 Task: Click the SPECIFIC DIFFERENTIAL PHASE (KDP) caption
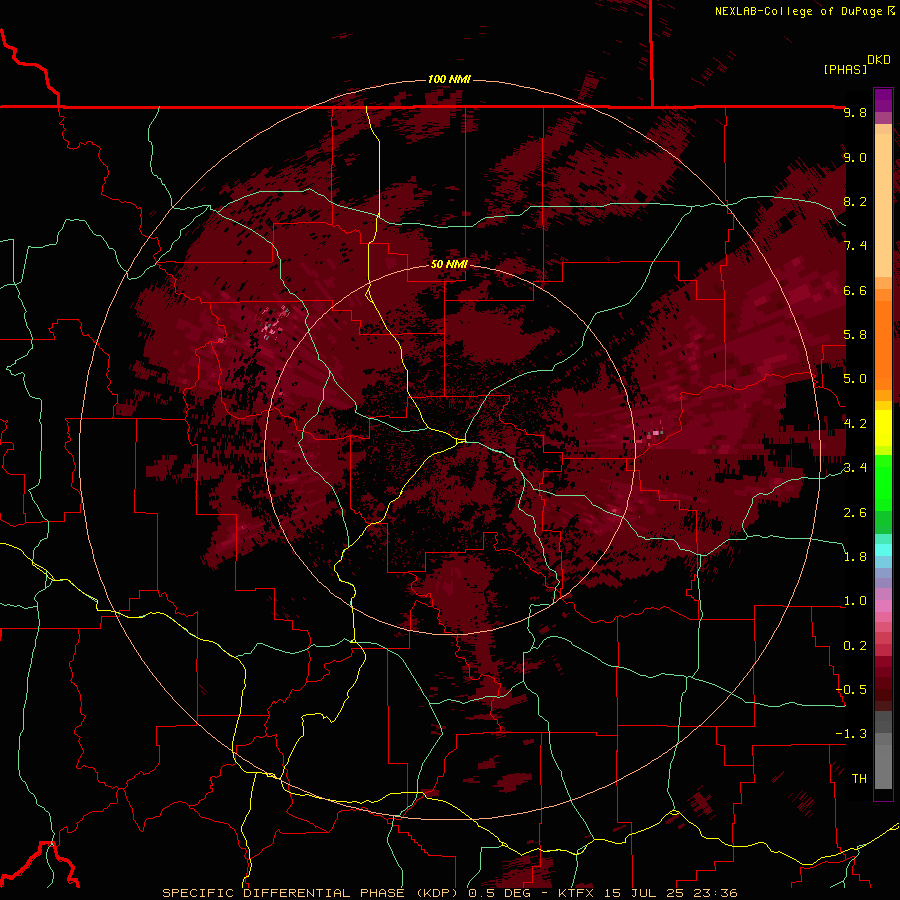[x=312, y=893]
